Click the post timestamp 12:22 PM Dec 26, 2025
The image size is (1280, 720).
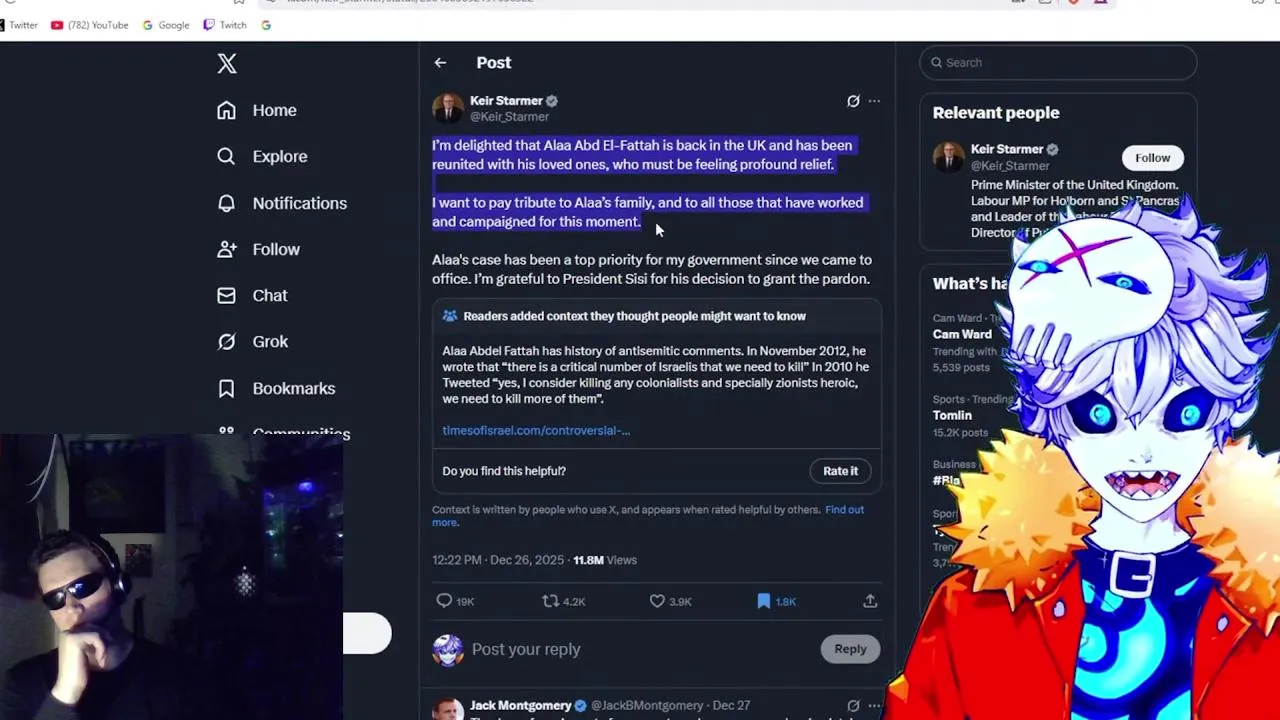498,560
